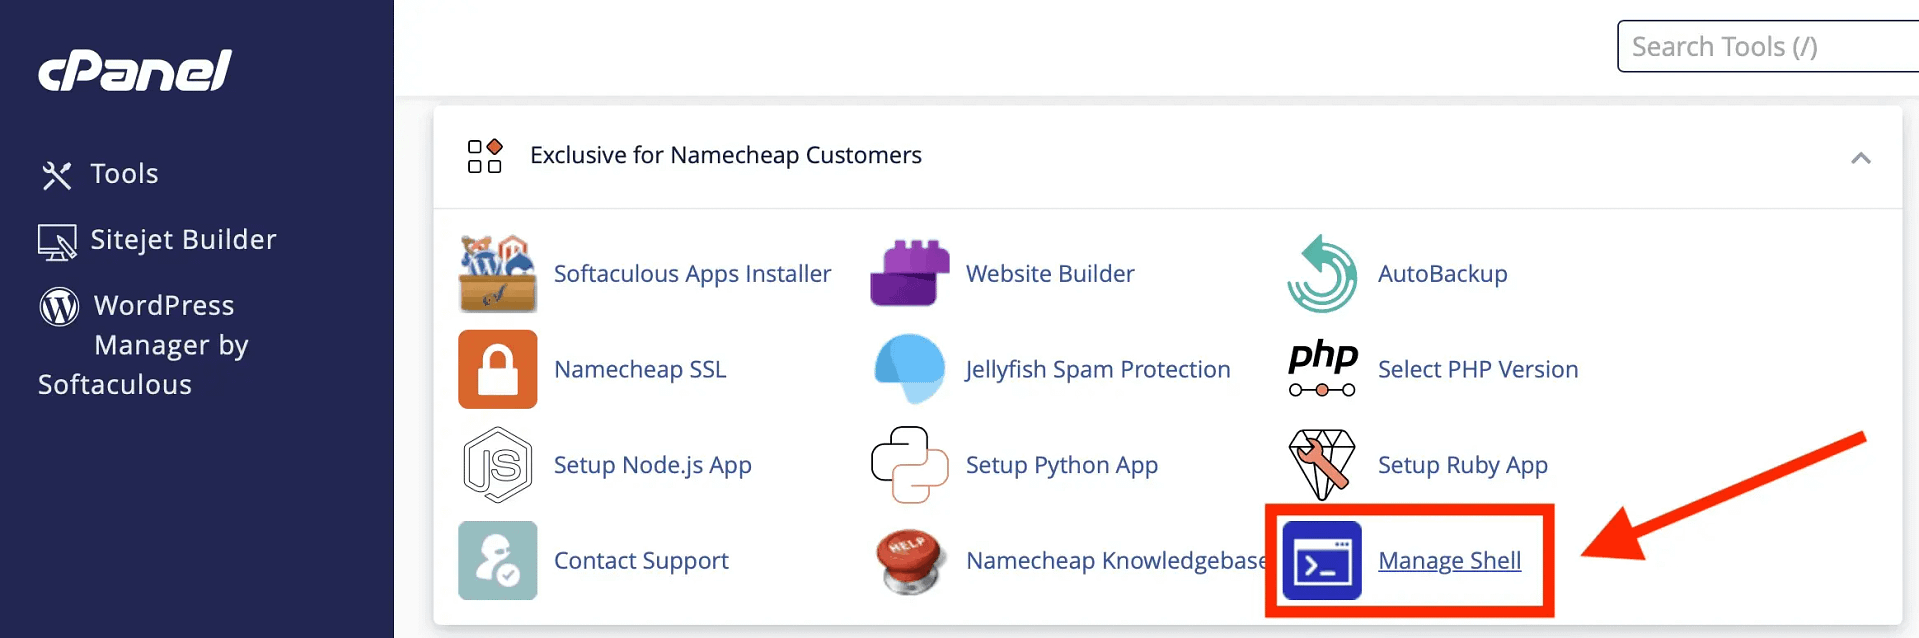Open the Website Builder link
This screenshot has height=638, width=1919.
(x=1050, y=274)
